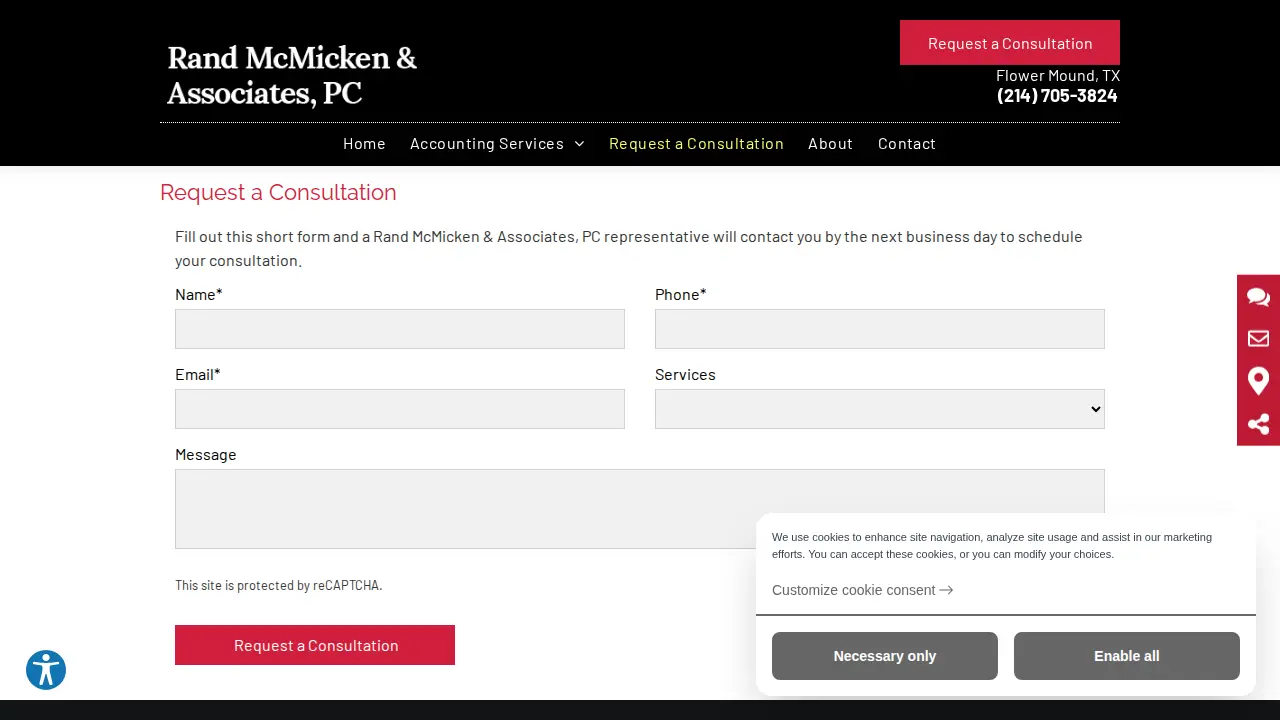Viewport: 1280px width, 720px height.
Task: Expand the Accounting Services menu chevron
Action: tap(579, 144)
